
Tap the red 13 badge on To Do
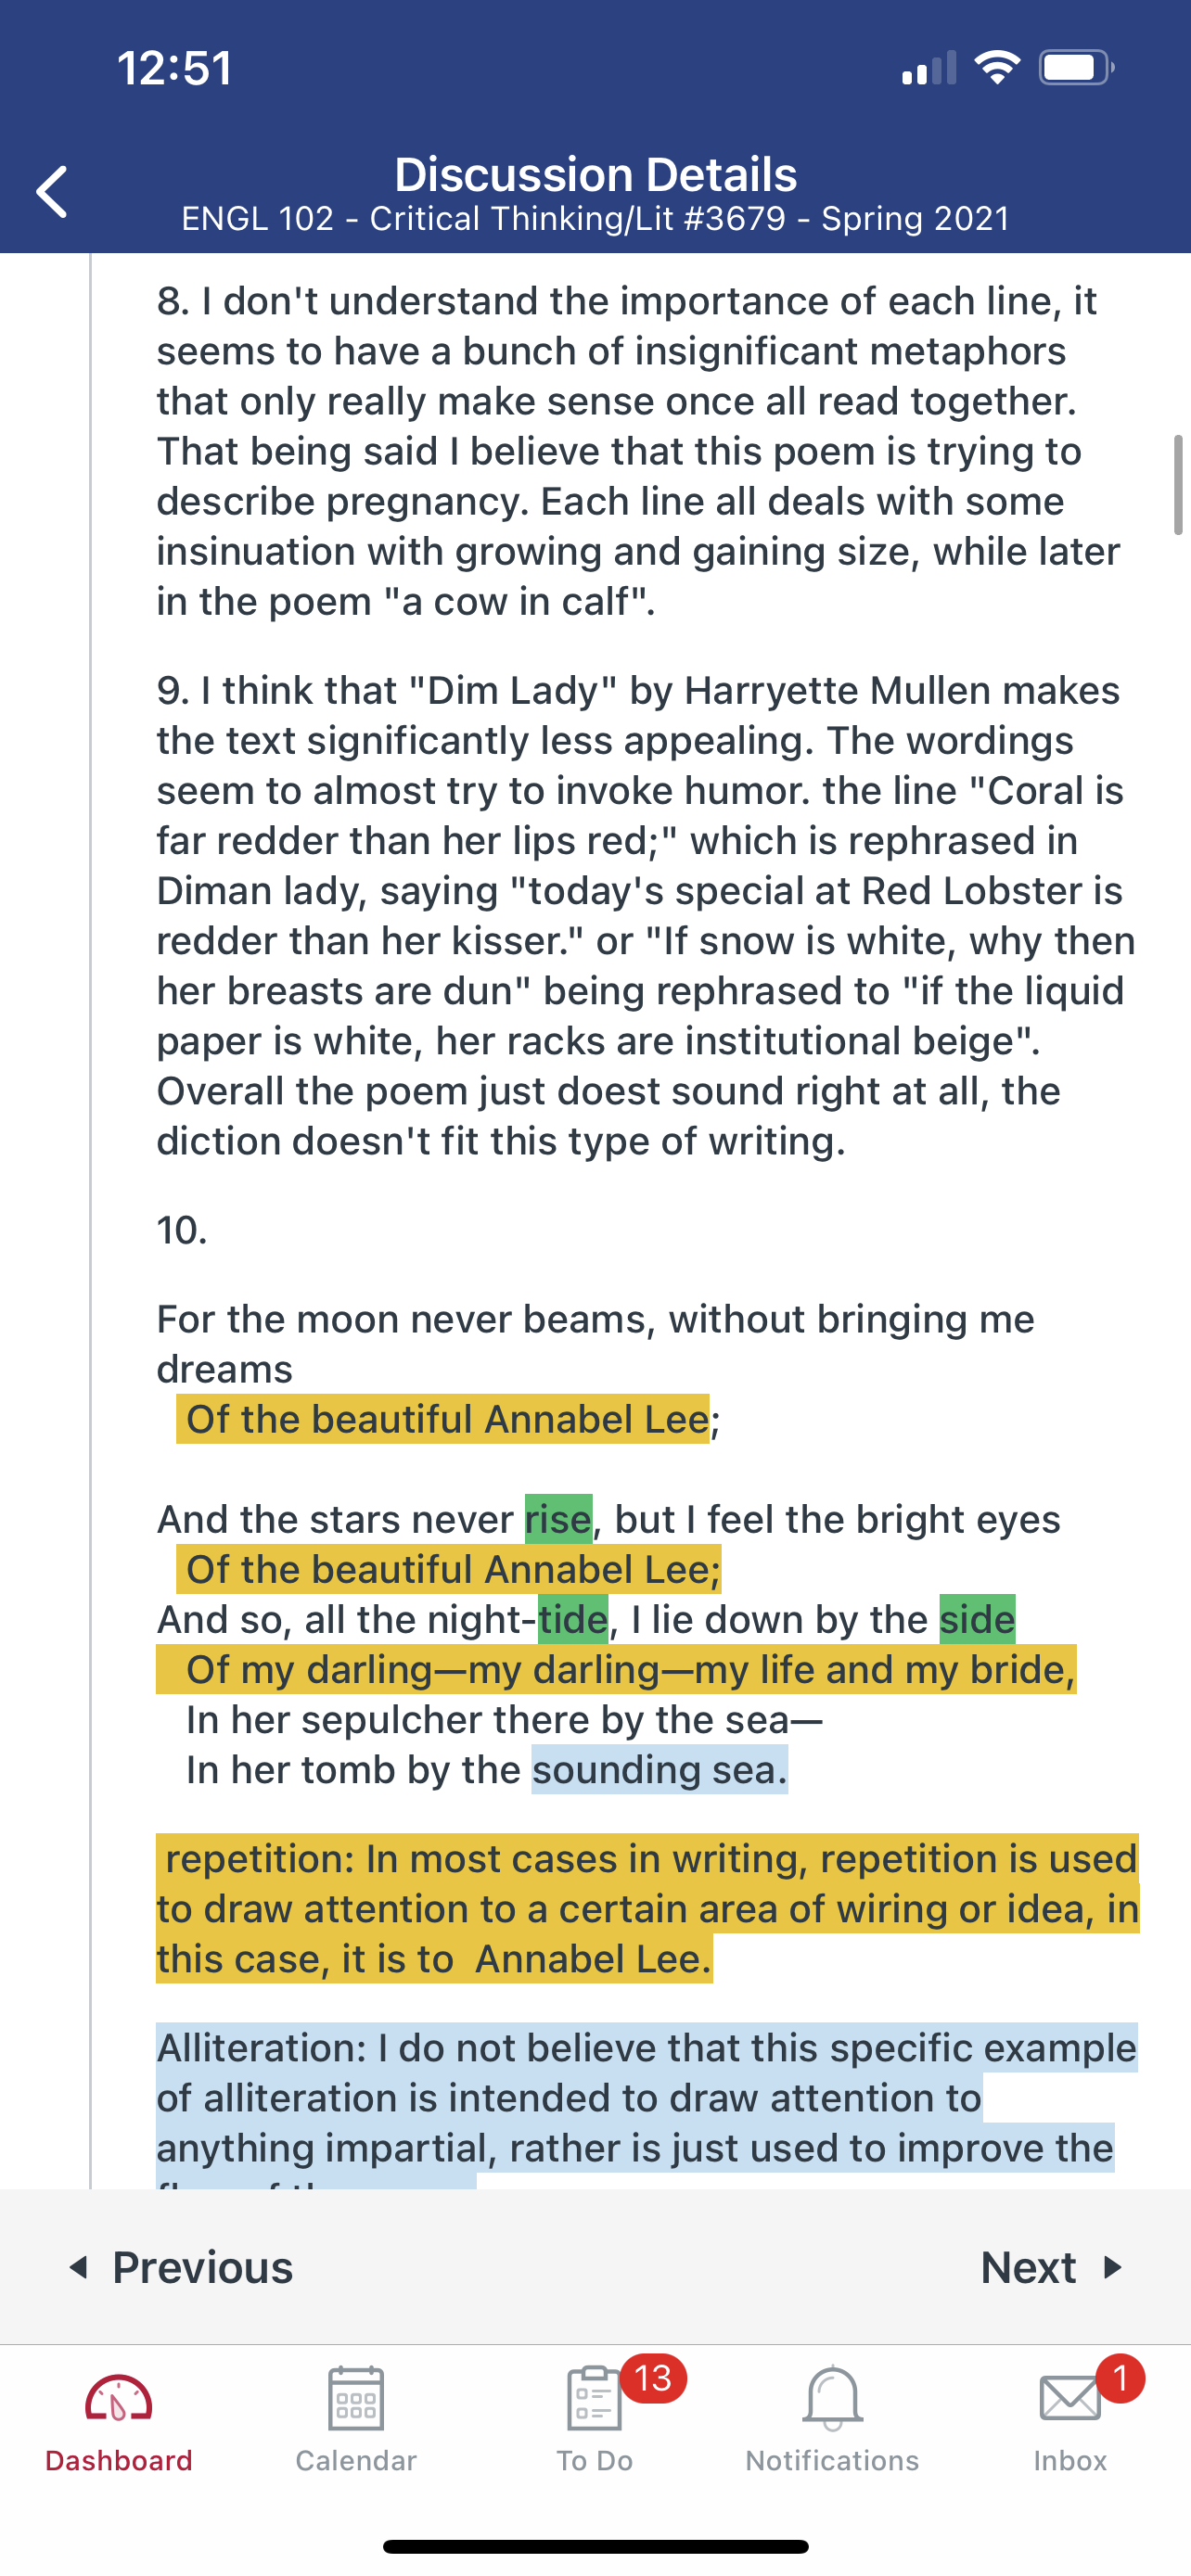pyautogui.click(x=653, y=2378)
